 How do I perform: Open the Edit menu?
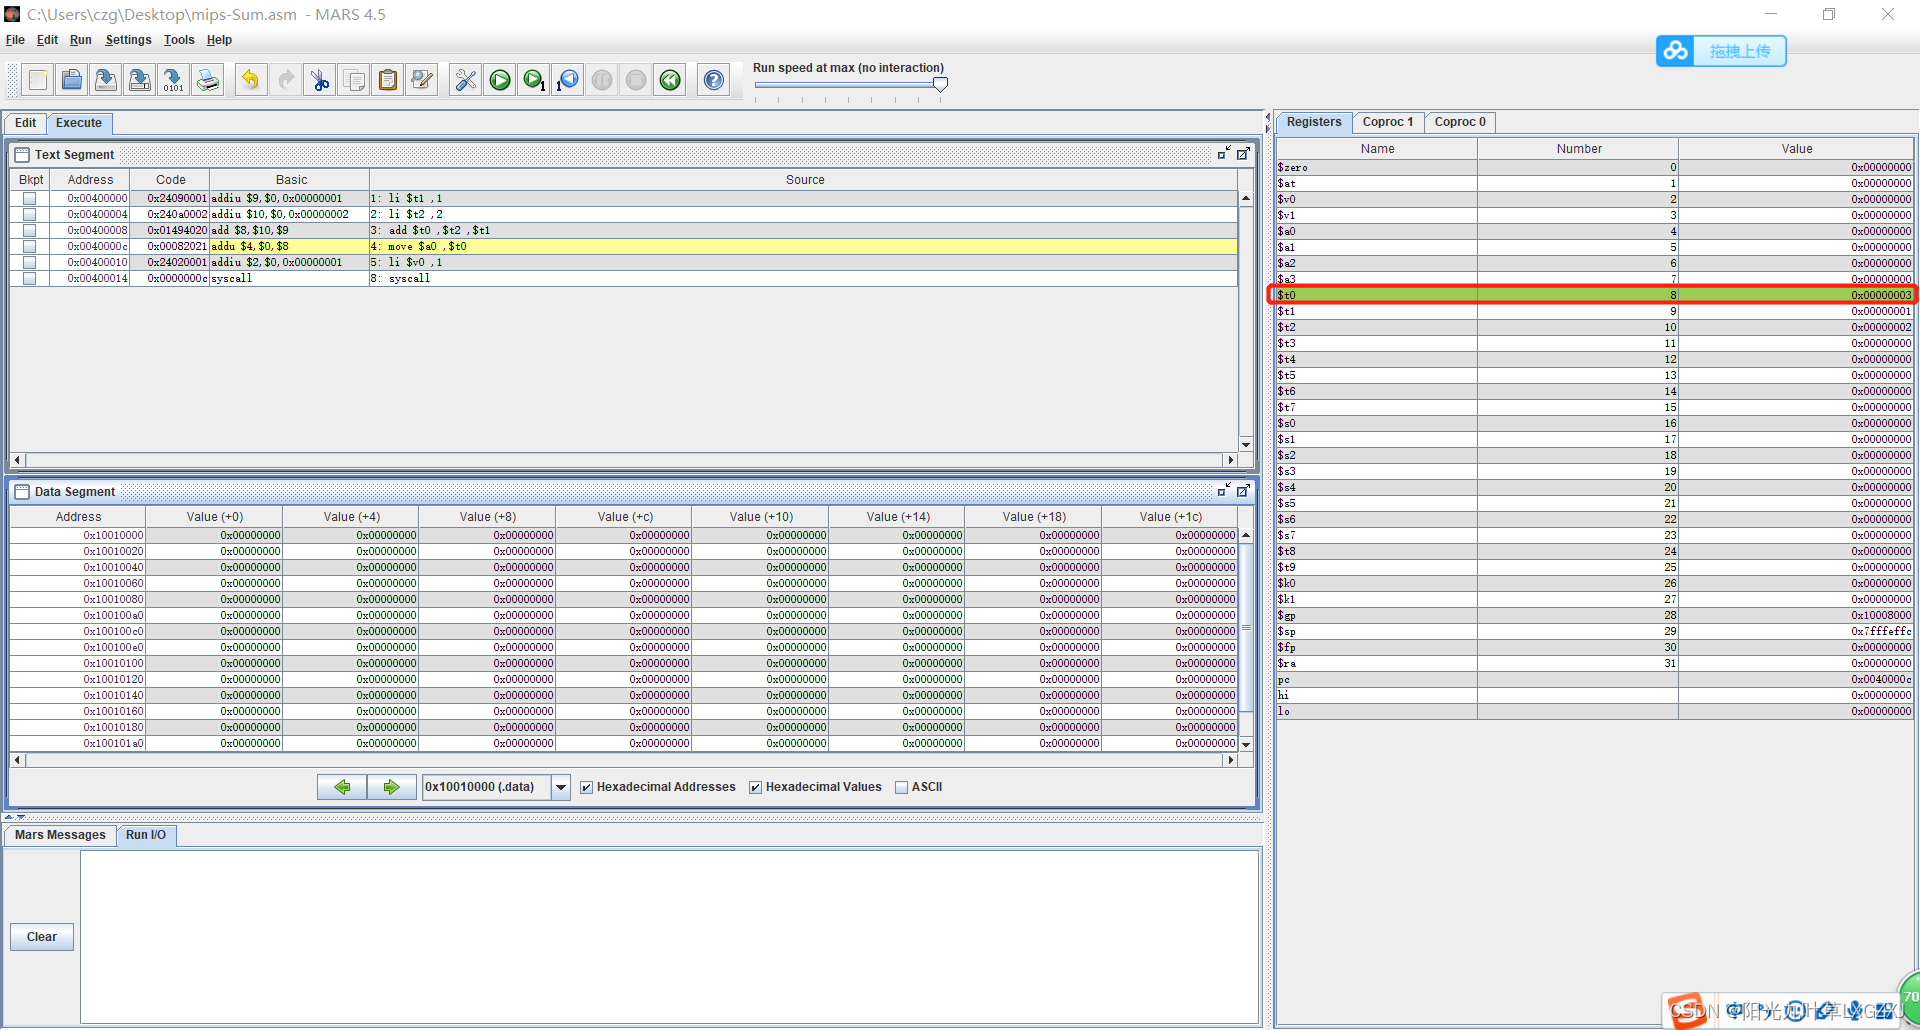click(47, 40)
